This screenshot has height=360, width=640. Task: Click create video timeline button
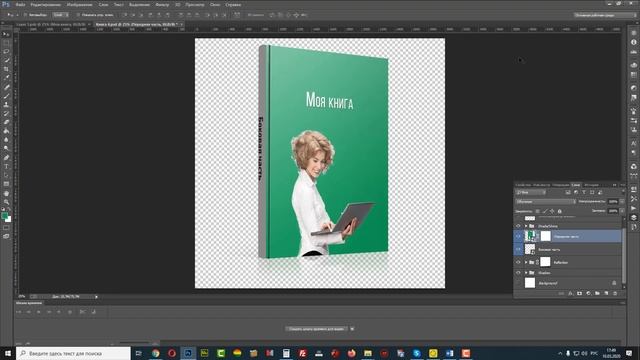316,329
